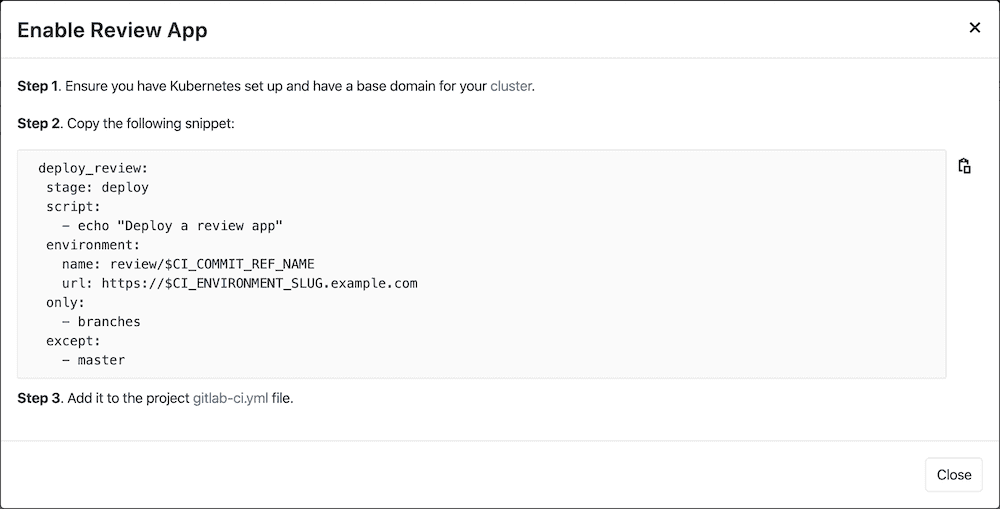
Task: Open the cluster link in Step 1
Action: (x=511, y=86)
